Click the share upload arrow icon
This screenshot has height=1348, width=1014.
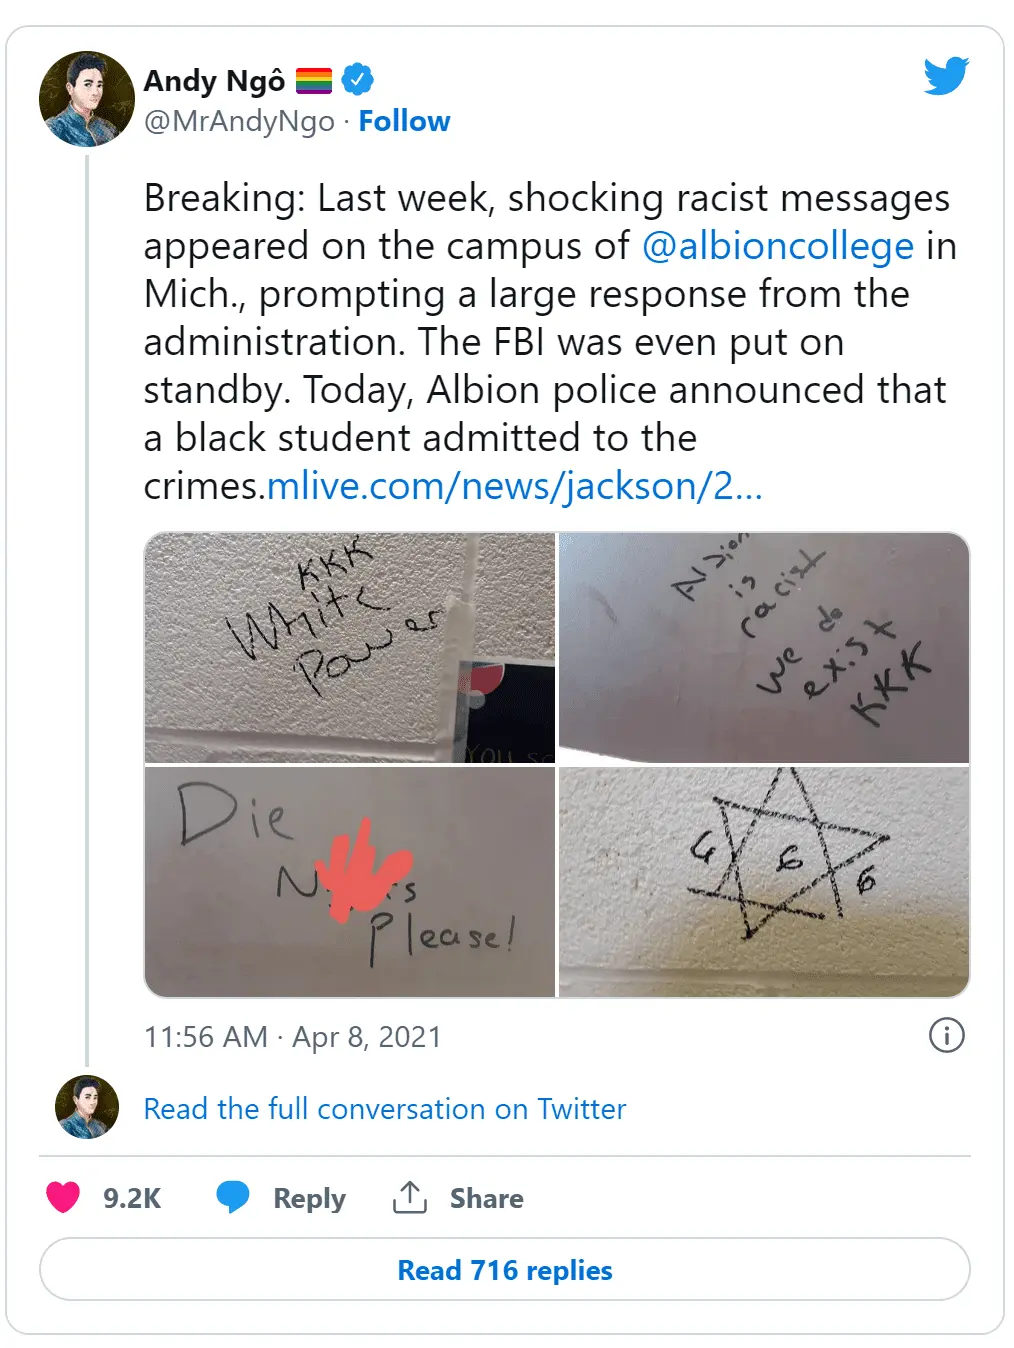coord(410,1197)
